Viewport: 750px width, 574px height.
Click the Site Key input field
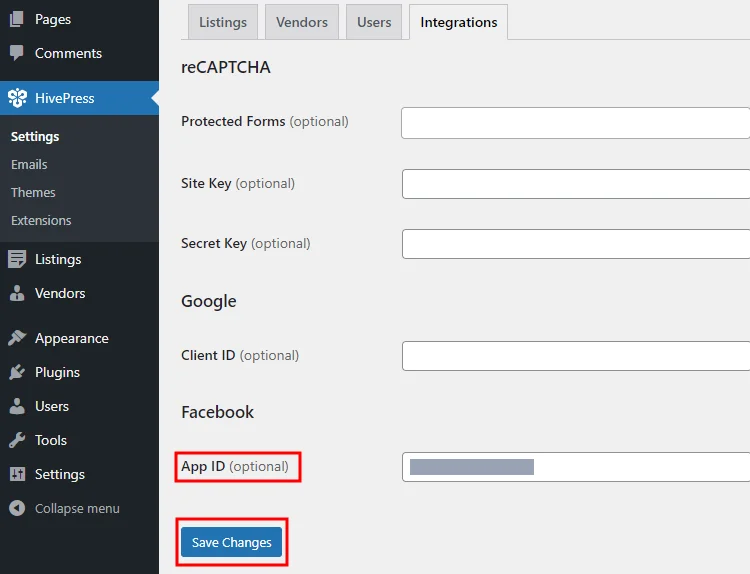coord(576,184)
